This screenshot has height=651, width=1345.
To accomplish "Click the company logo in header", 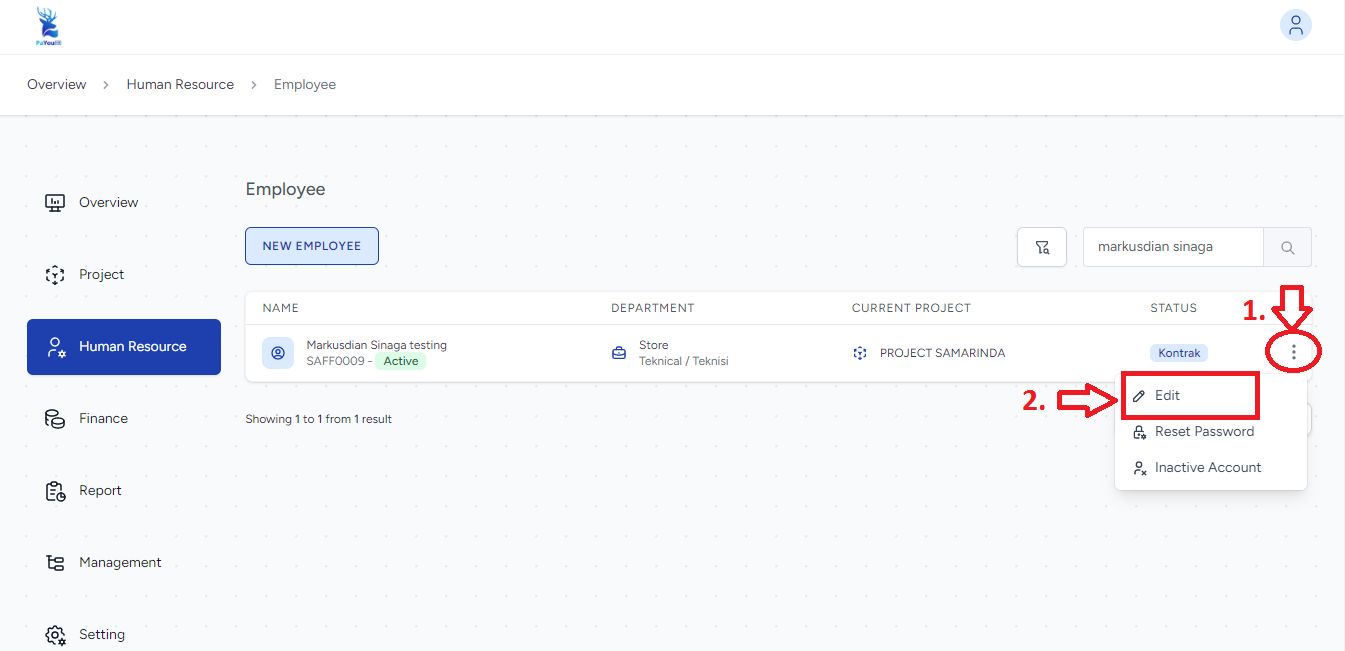I will (x=46, y=27).
